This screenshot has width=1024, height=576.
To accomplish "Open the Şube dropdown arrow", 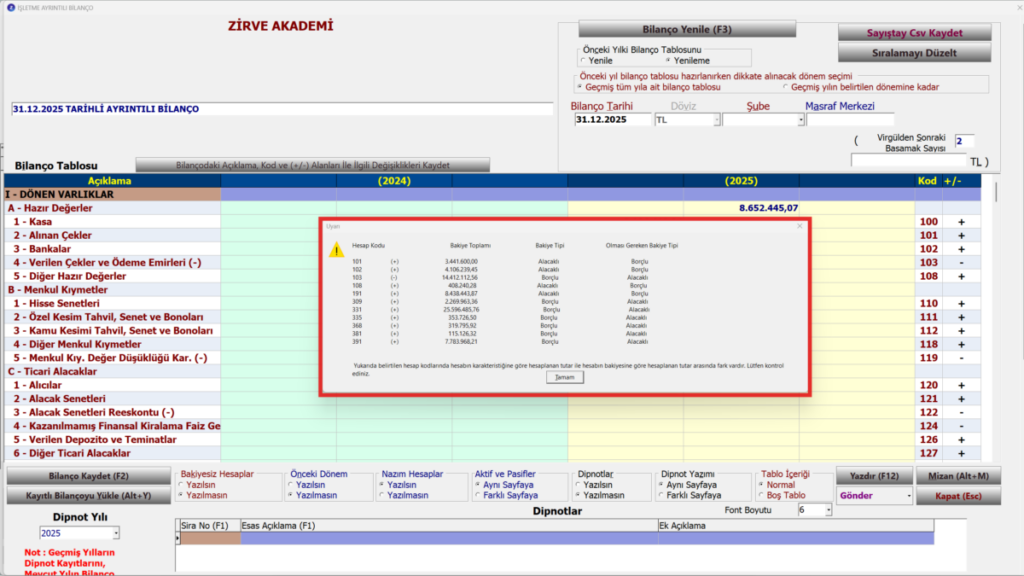I will pyautogui.click(x=800, y=120).
